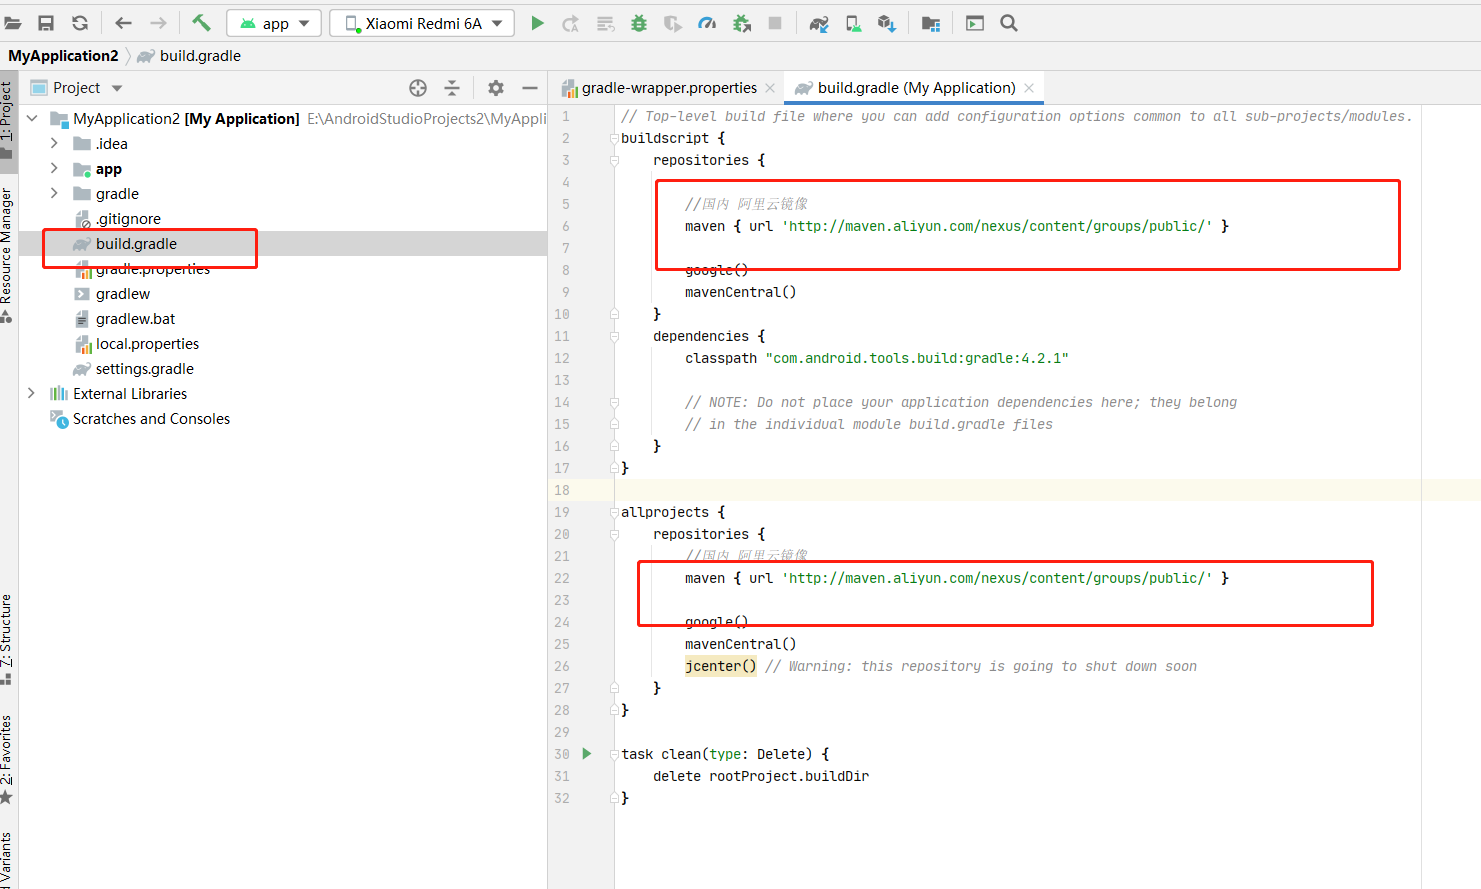Open the Project Structure icon
Viewport: 1481px width, 889px height.
(931, 23)
